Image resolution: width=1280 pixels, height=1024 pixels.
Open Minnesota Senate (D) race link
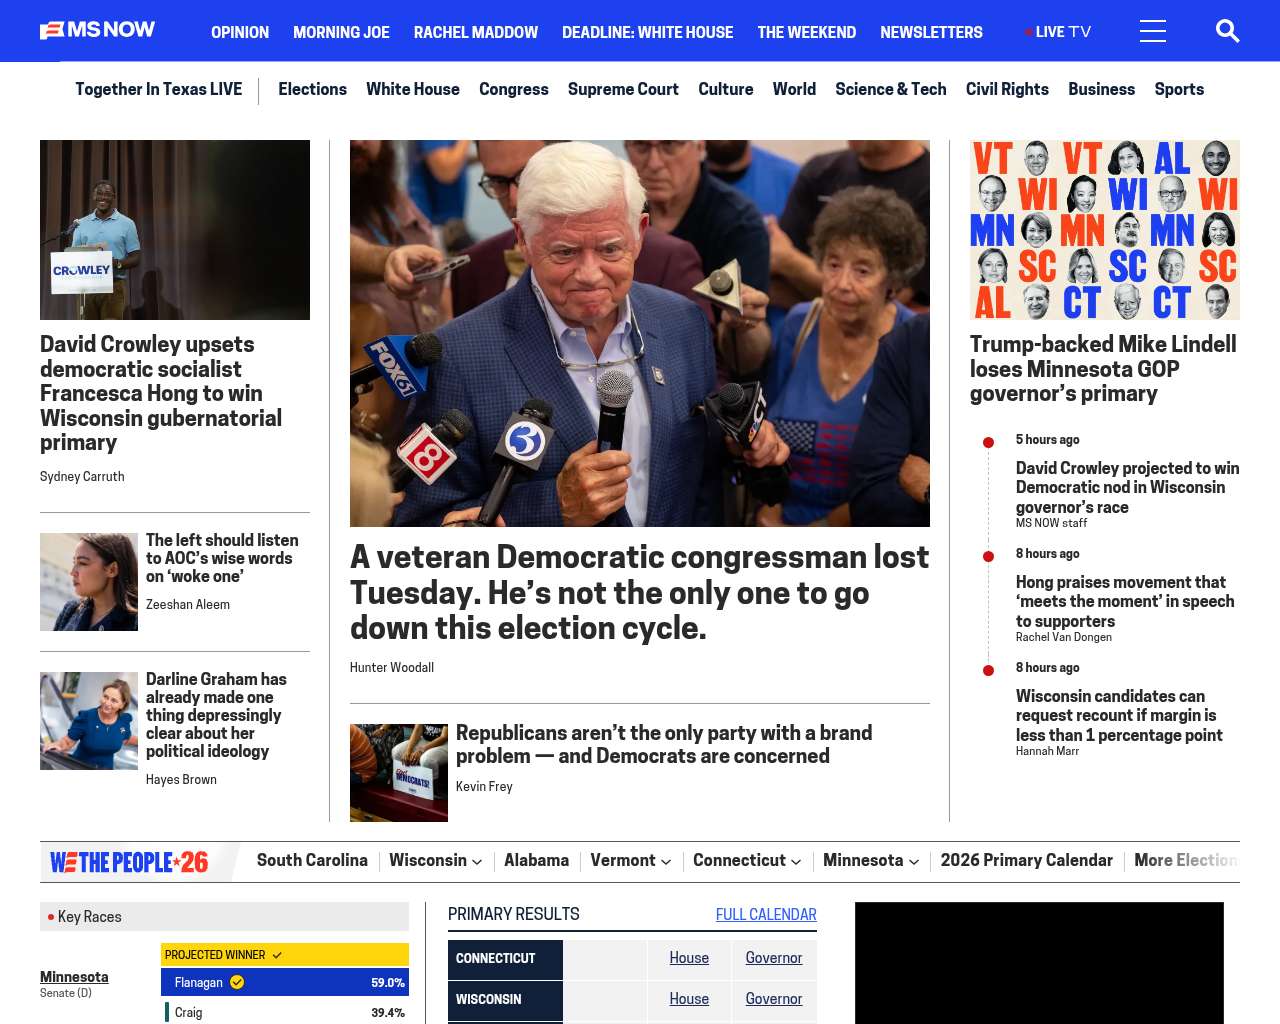[x=74, y=977]
